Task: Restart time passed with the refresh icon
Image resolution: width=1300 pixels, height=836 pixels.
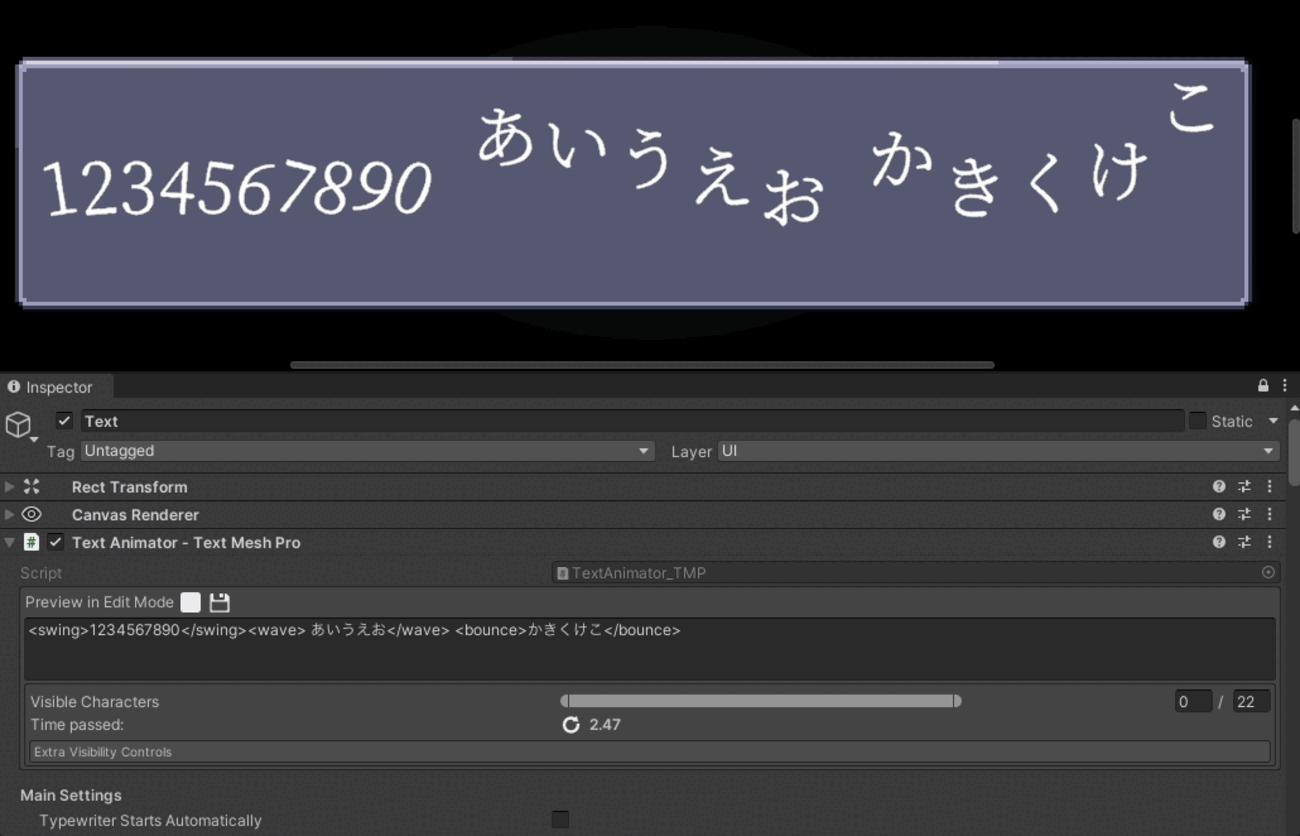Action: pyautogui.click(x=571, y=725)
